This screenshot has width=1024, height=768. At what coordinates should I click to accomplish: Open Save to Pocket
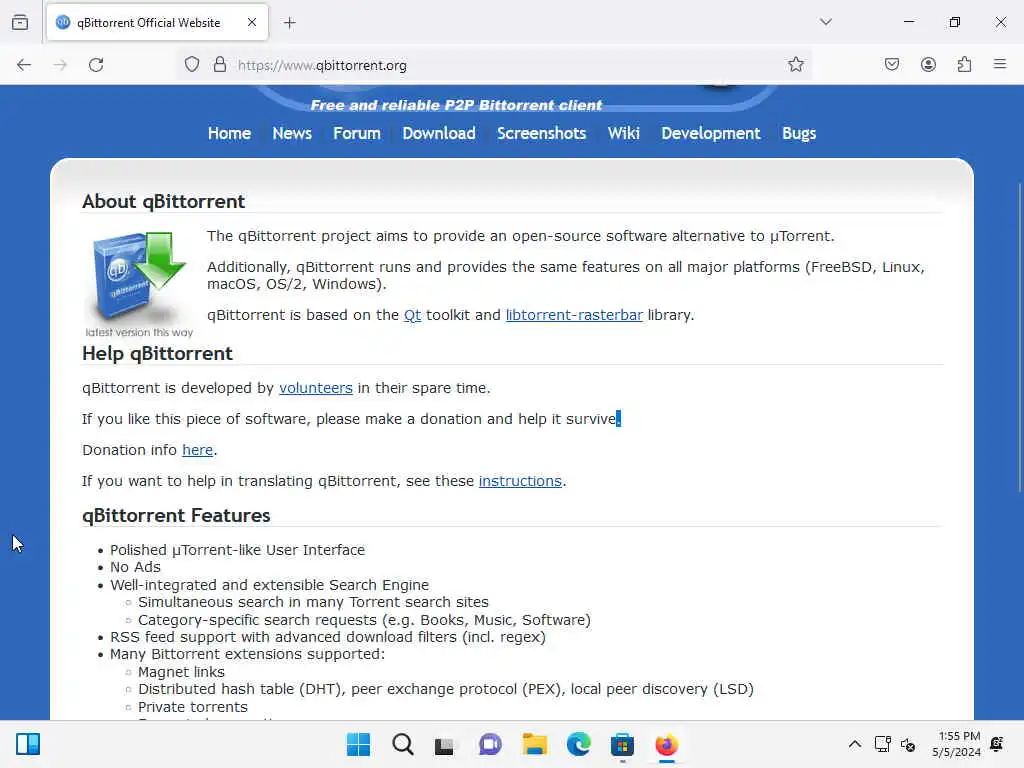pos(891,65)
